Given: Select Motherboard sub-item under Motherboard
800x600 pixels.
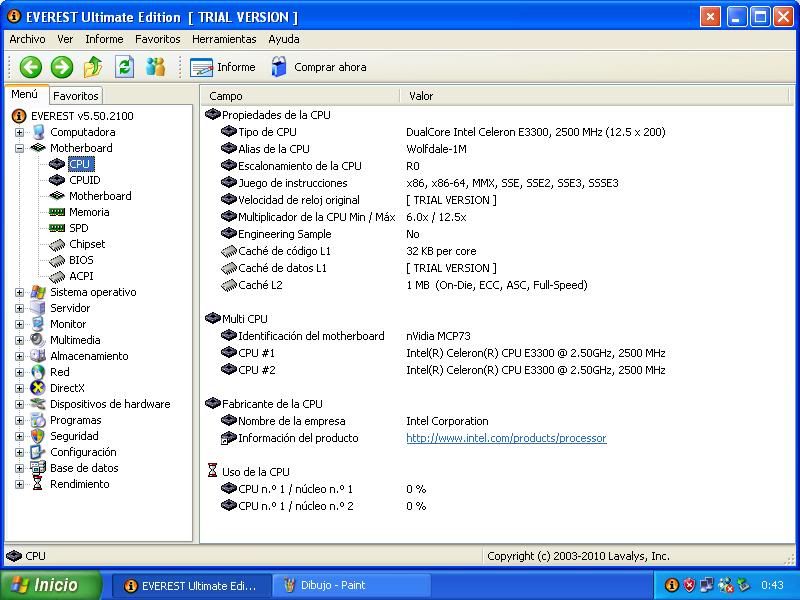Looking at the screenshot, I should tap(100, 196).
